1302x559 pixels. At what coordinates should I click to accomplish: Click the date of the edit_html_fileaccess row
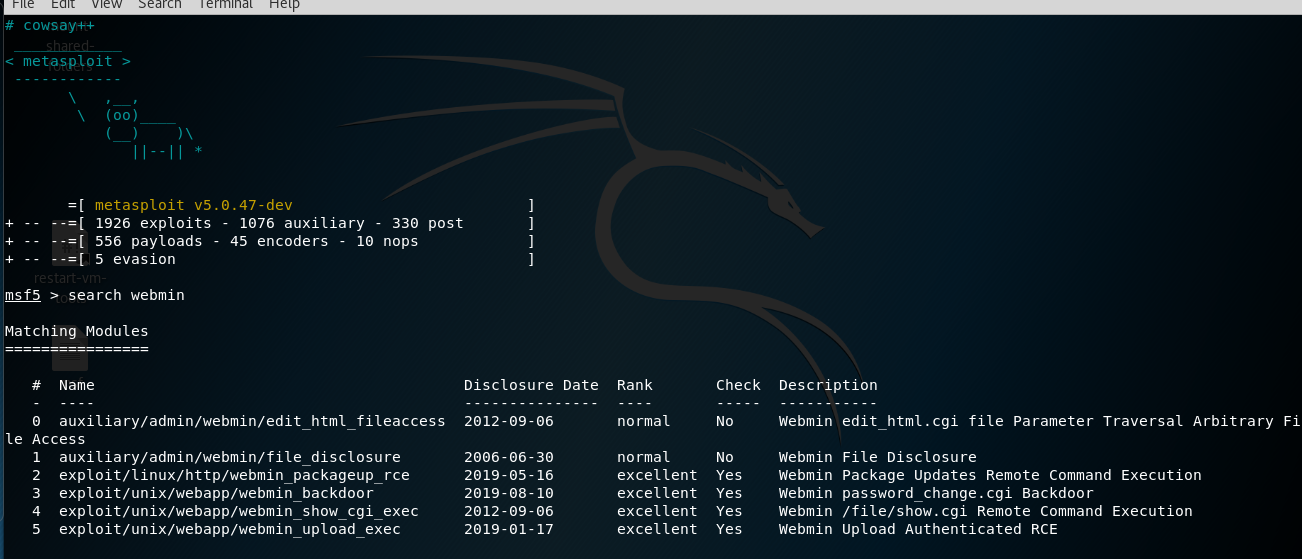pyautogui.click(x=509, y=422)
